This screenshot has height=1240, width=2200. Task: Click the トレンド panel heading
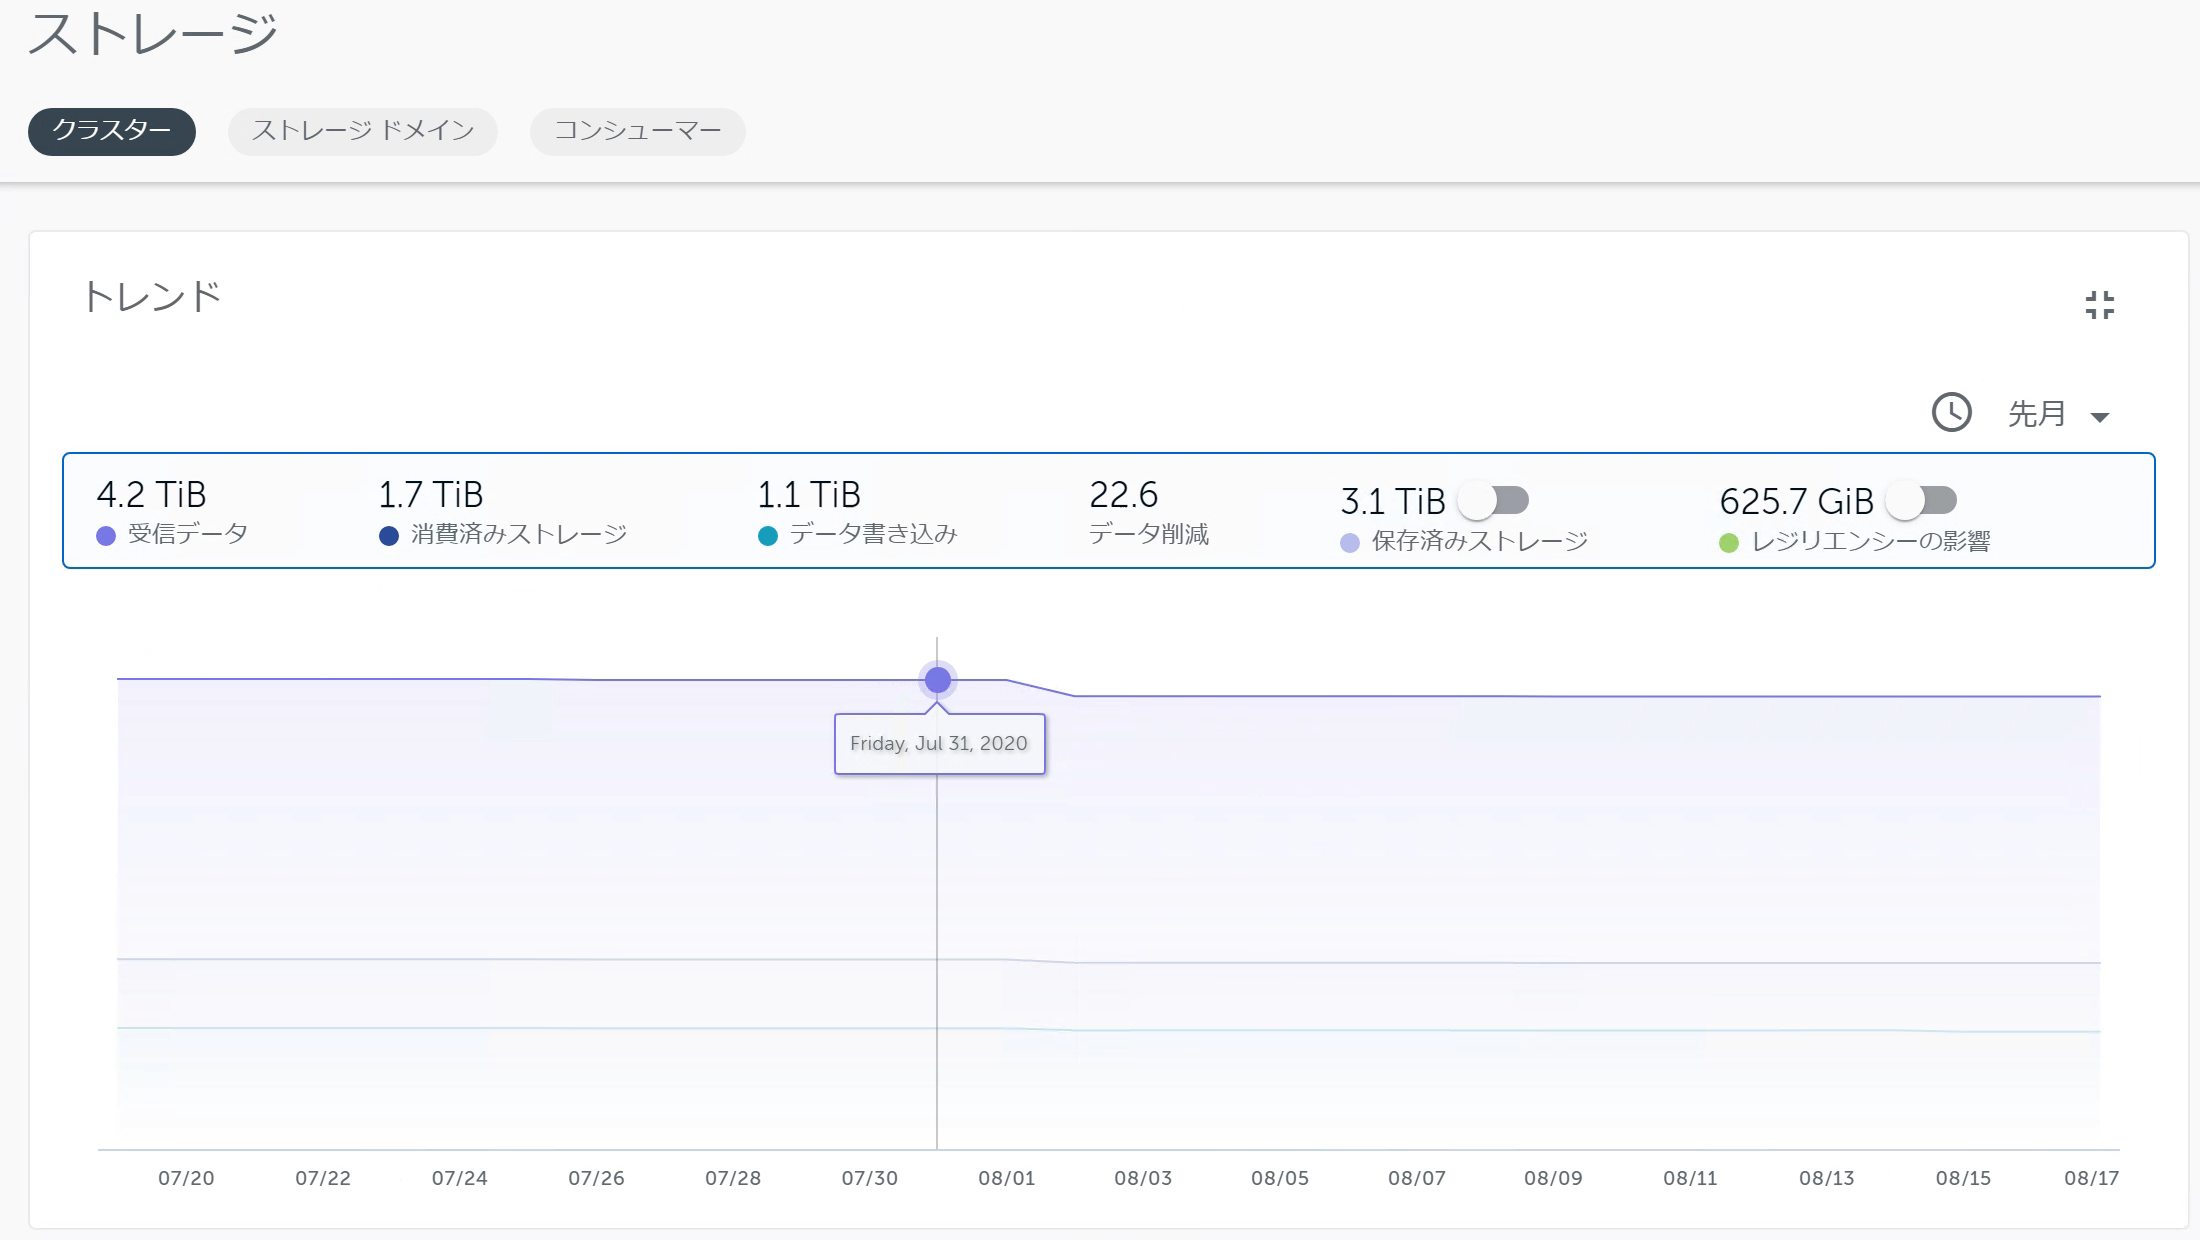(152, 297)
